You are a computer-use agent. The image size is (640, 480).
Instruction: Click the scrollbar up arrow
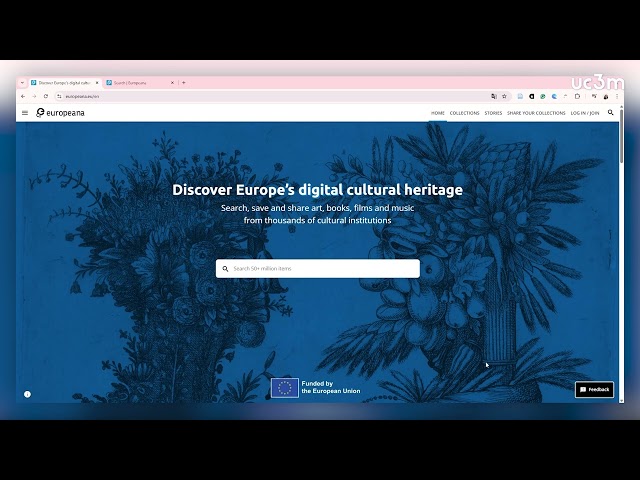tap(622, 107)
